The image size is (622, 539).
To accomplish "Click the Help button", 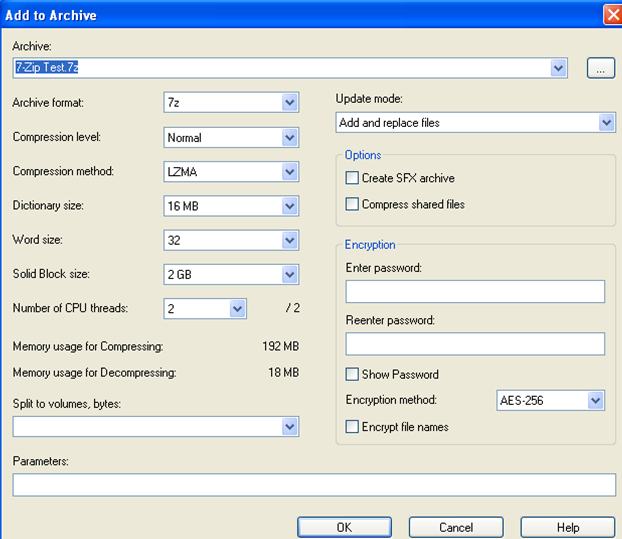I will [568, 527].
